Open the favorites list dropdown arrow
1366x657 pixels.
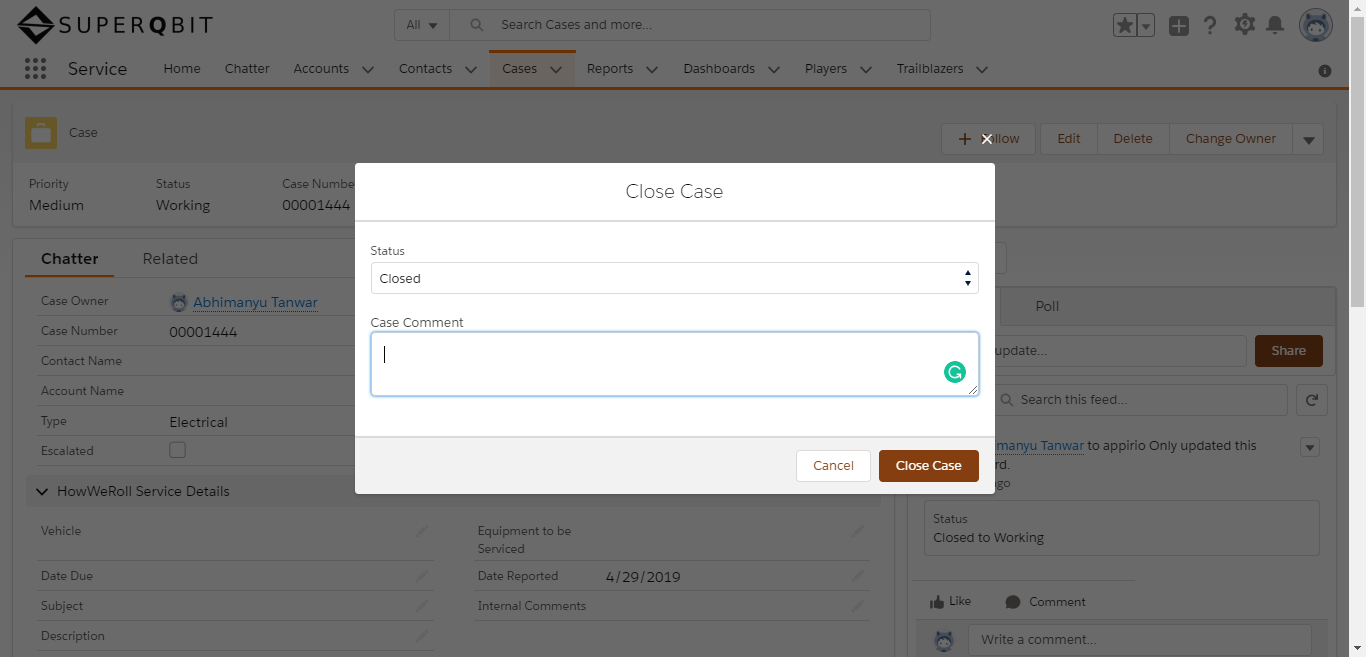1146,26
